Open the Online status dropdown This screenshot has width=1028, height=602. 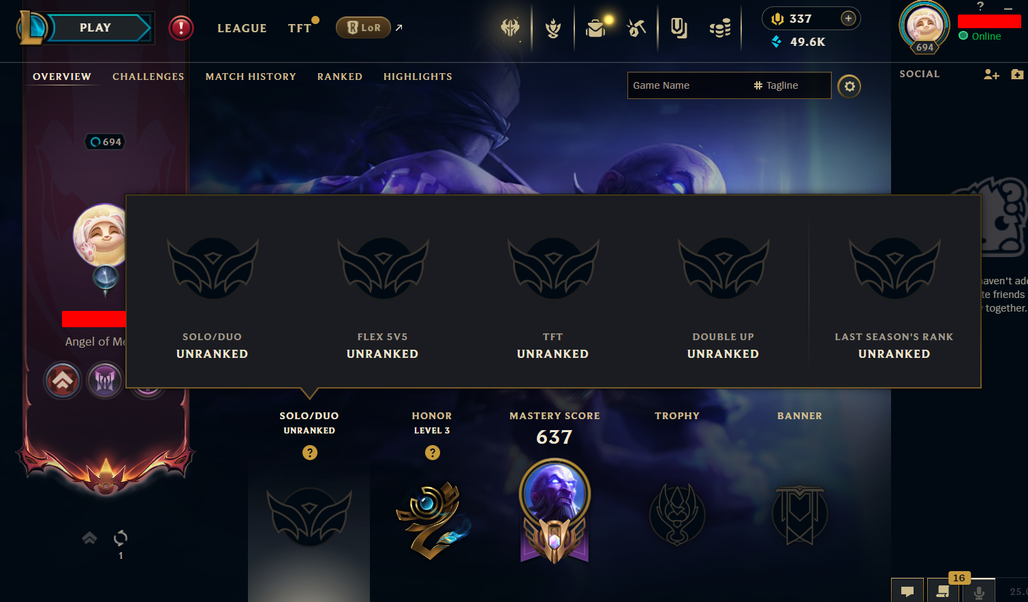pyautogui.click(x=980, y=36)
